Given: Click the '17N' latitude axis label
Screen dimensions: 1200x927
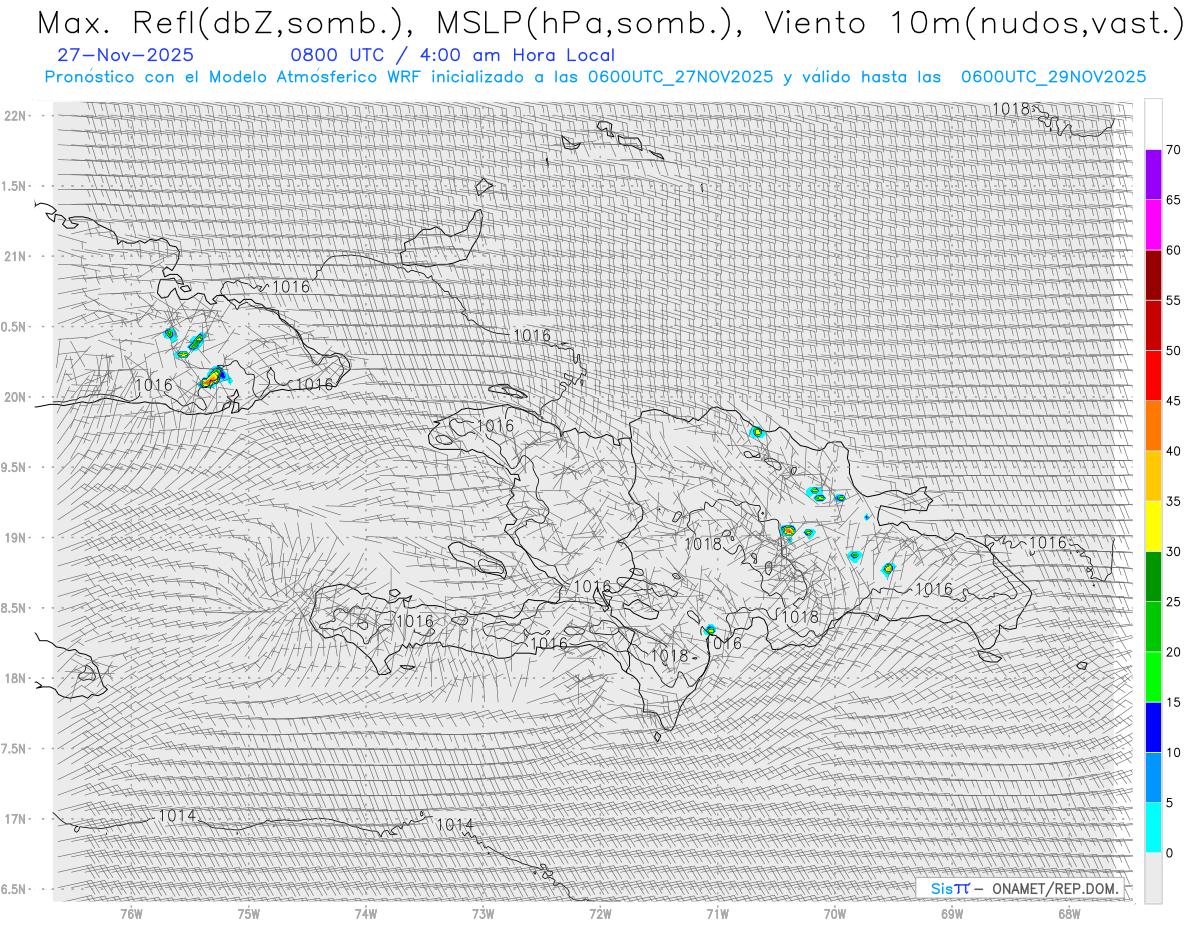Looking at the screenshot, I should (x=14, y=819).
